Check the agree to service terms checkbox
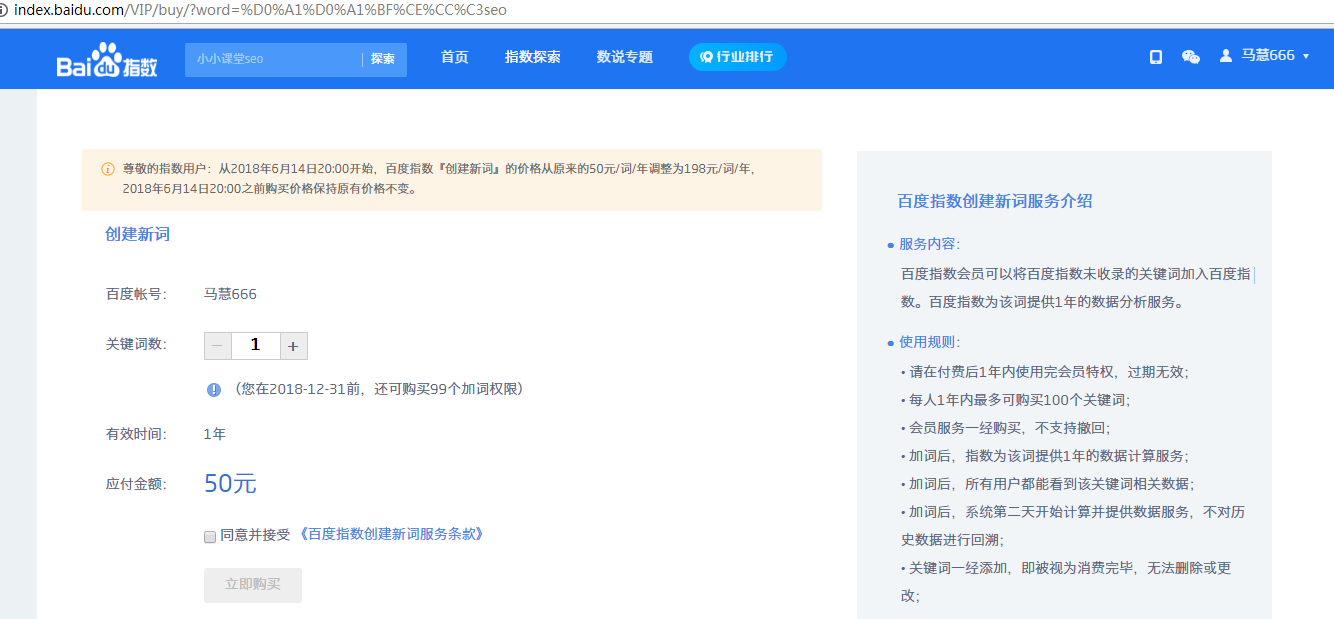The height and width of the screenshot is (619, 1334). click(210, 537)
